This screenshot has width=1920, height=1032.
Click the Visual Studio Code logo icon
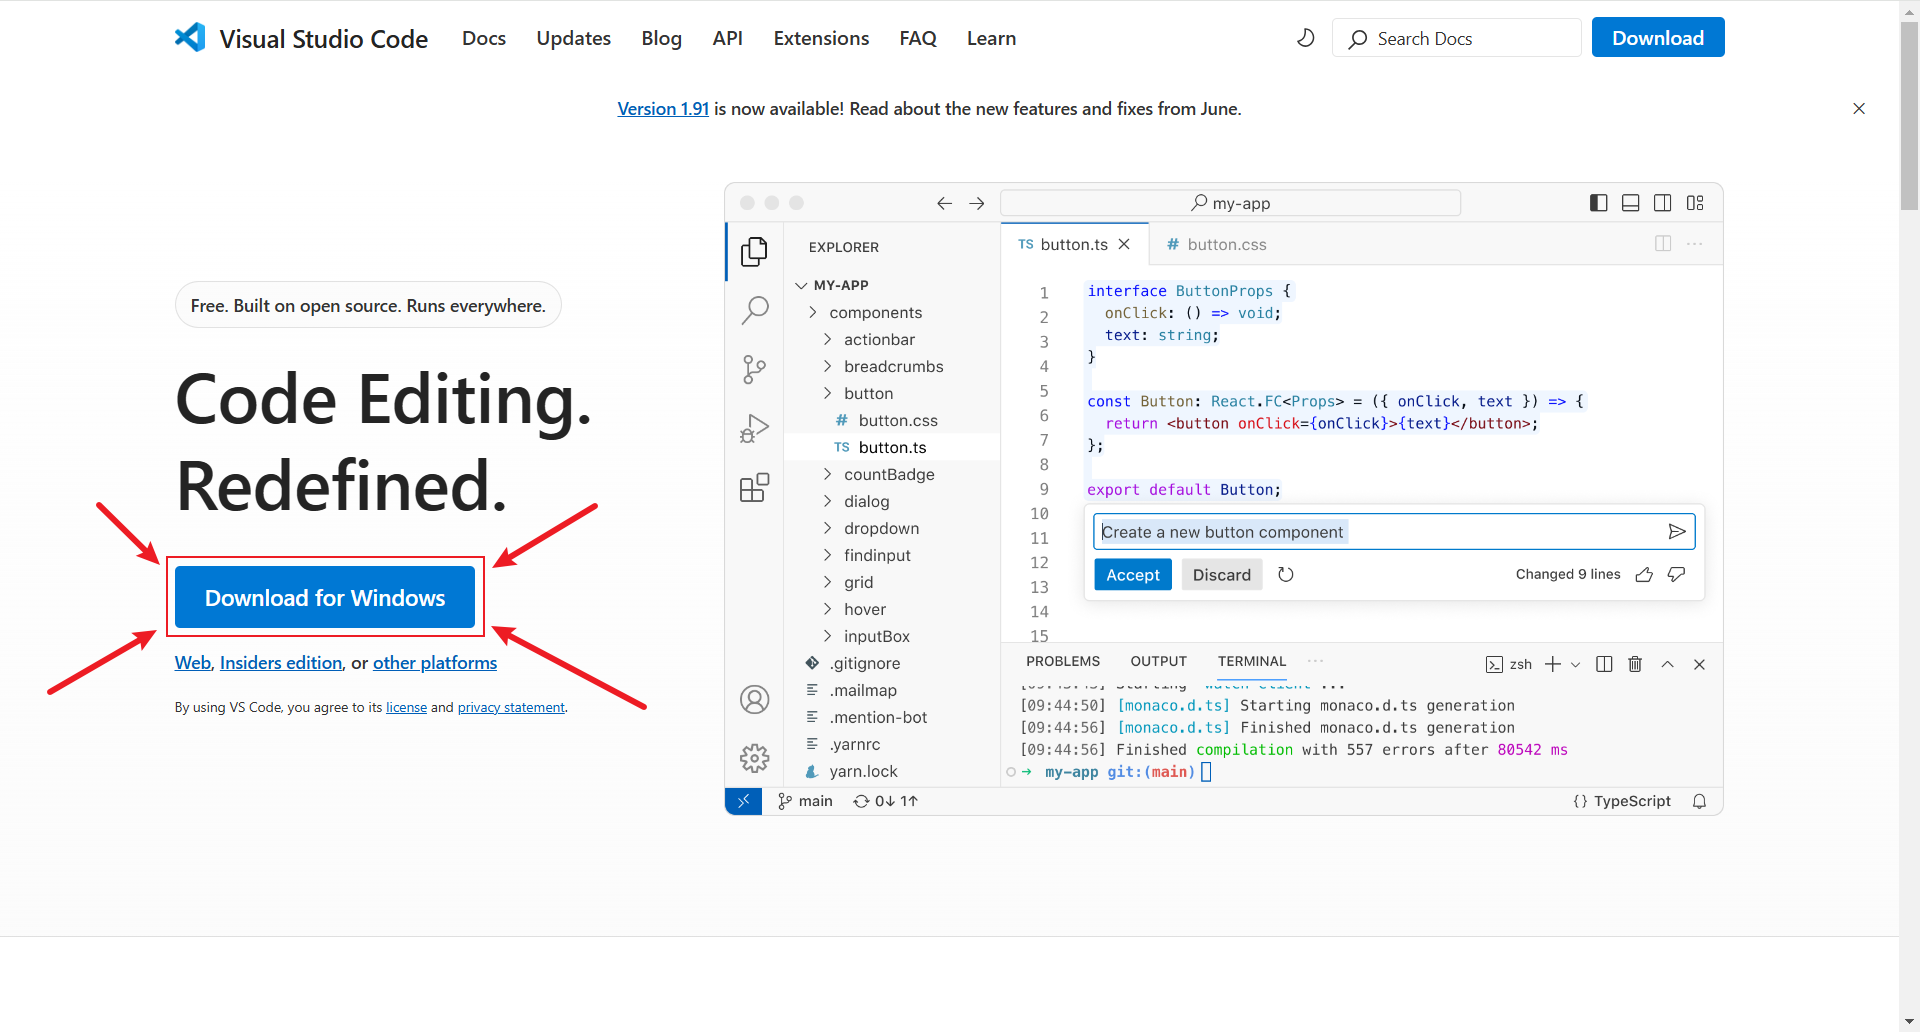click(190, 38)
